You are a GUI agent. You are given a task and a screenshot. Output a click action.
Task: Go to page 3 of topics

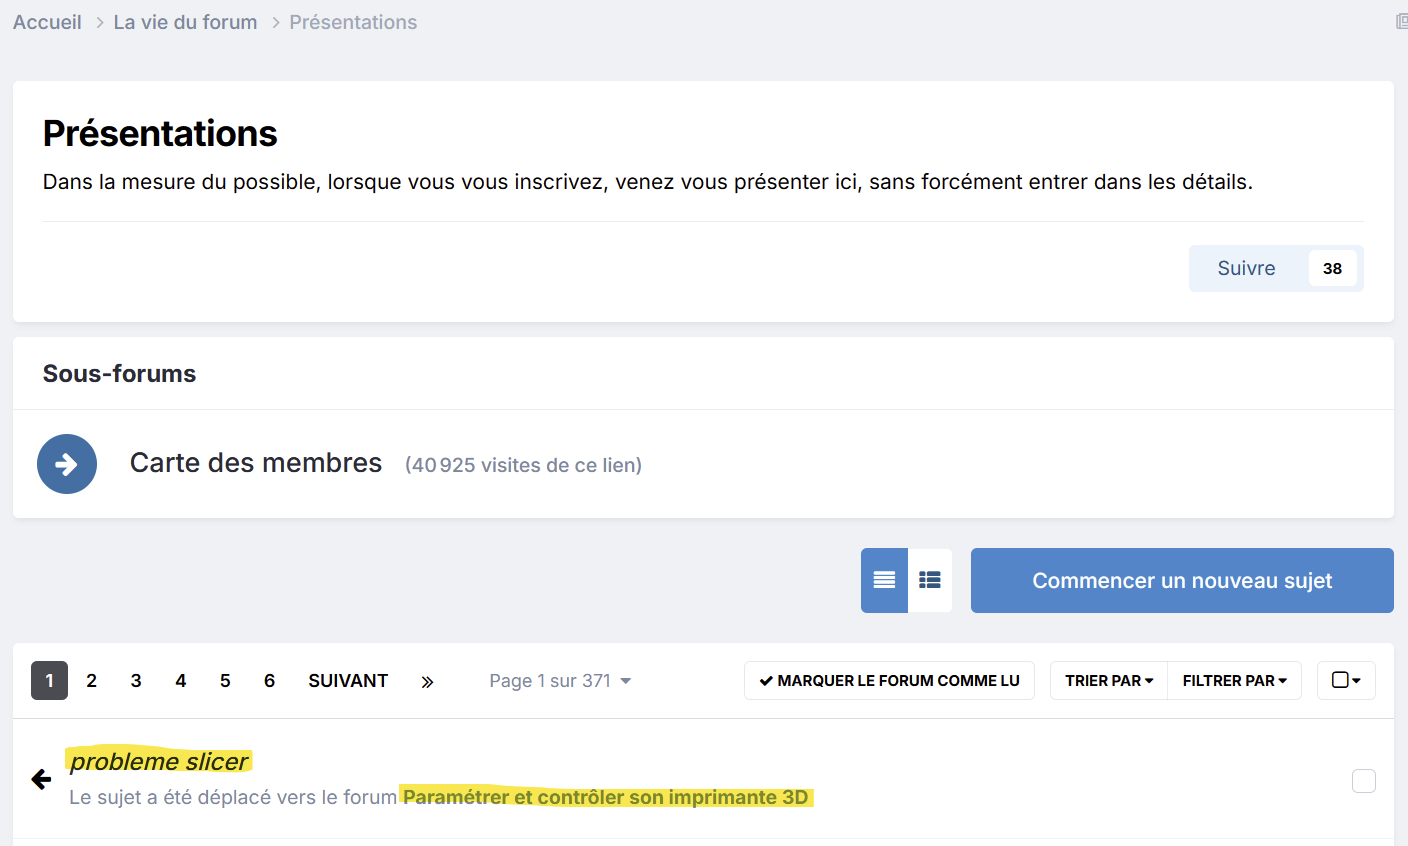tap(136, 681)
